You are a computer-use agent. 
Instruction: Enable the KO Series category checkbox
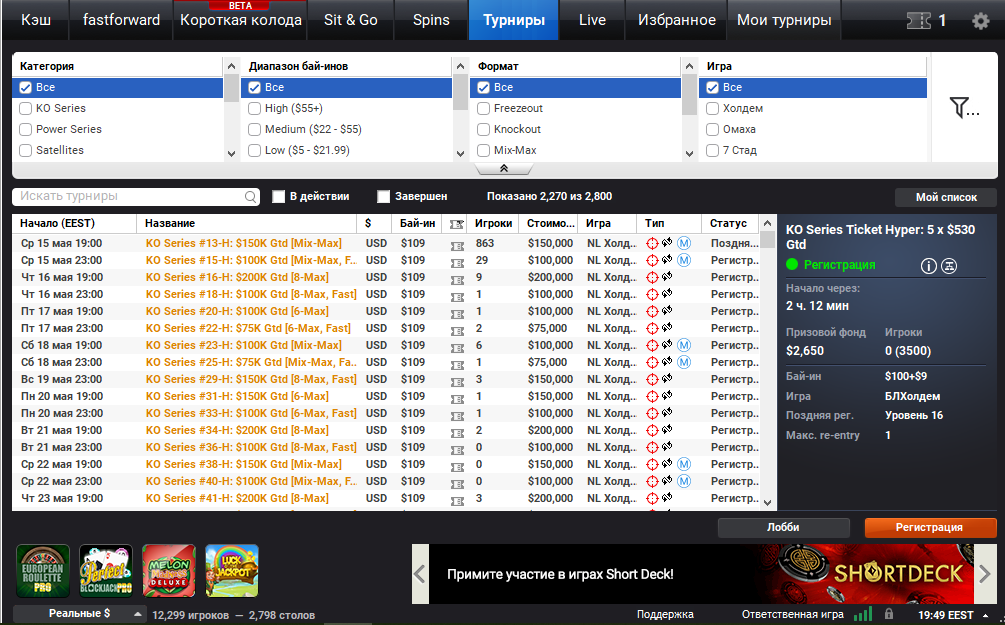26,108
